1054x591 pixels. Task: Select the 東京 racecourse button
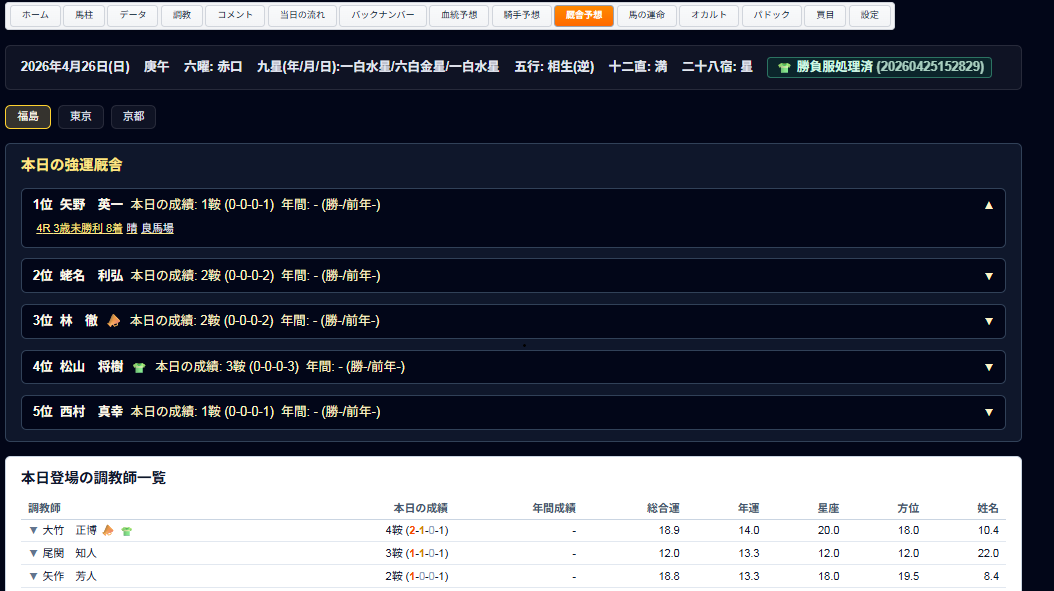81,116
